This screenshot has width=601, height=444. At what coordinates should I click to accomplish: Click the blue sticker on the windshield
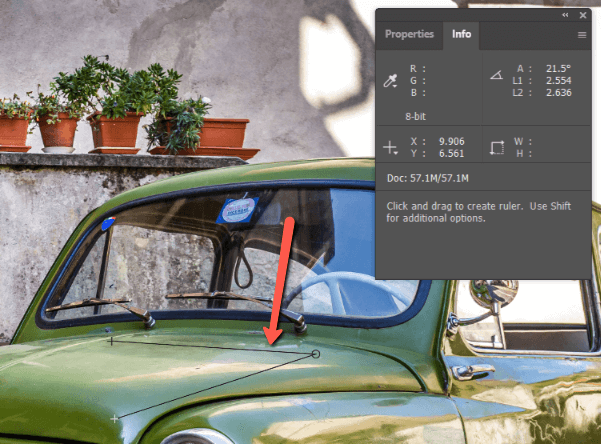pyautogui.click(x=237, y=211)
